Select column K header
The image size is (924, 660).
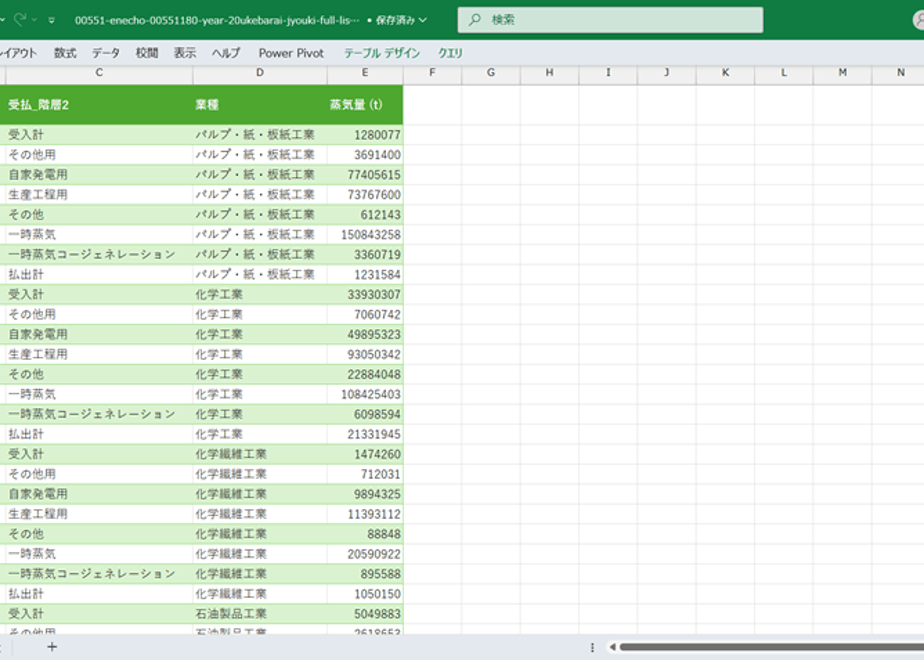725,72
